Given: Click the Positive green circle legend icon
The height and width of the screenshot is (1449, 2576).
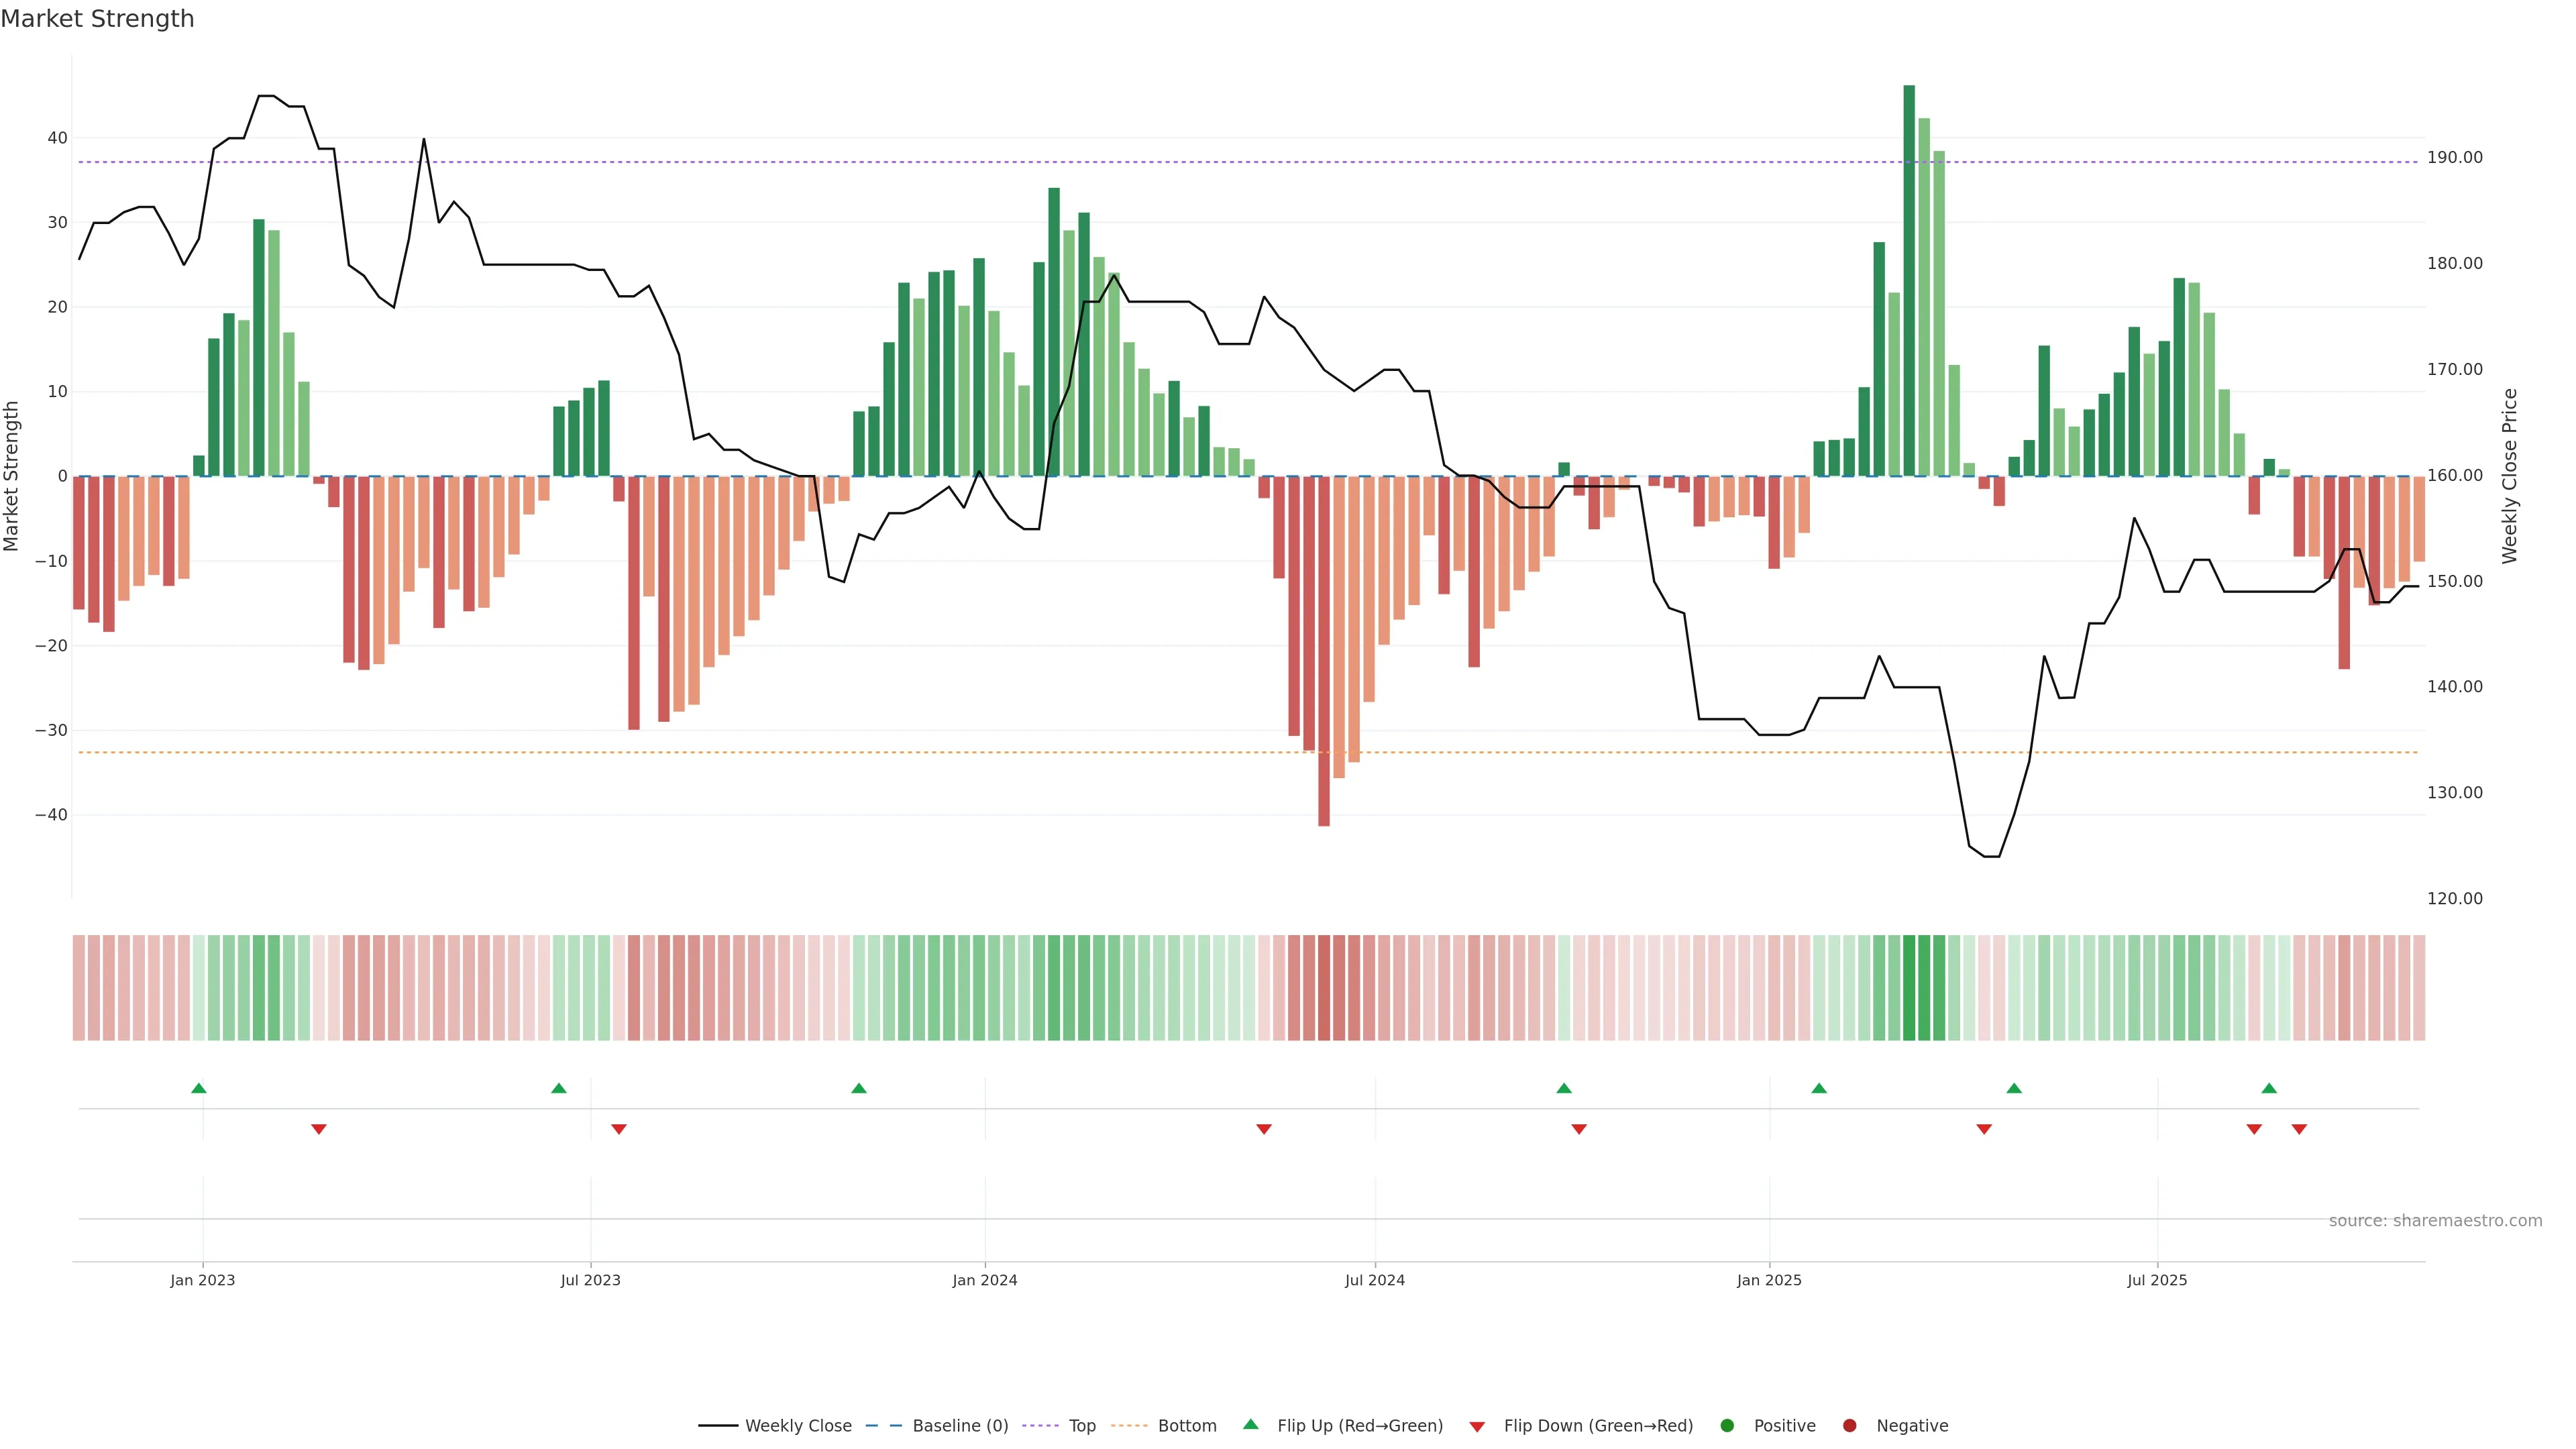Looking at the screenshot, I should pos(1727,1426).
